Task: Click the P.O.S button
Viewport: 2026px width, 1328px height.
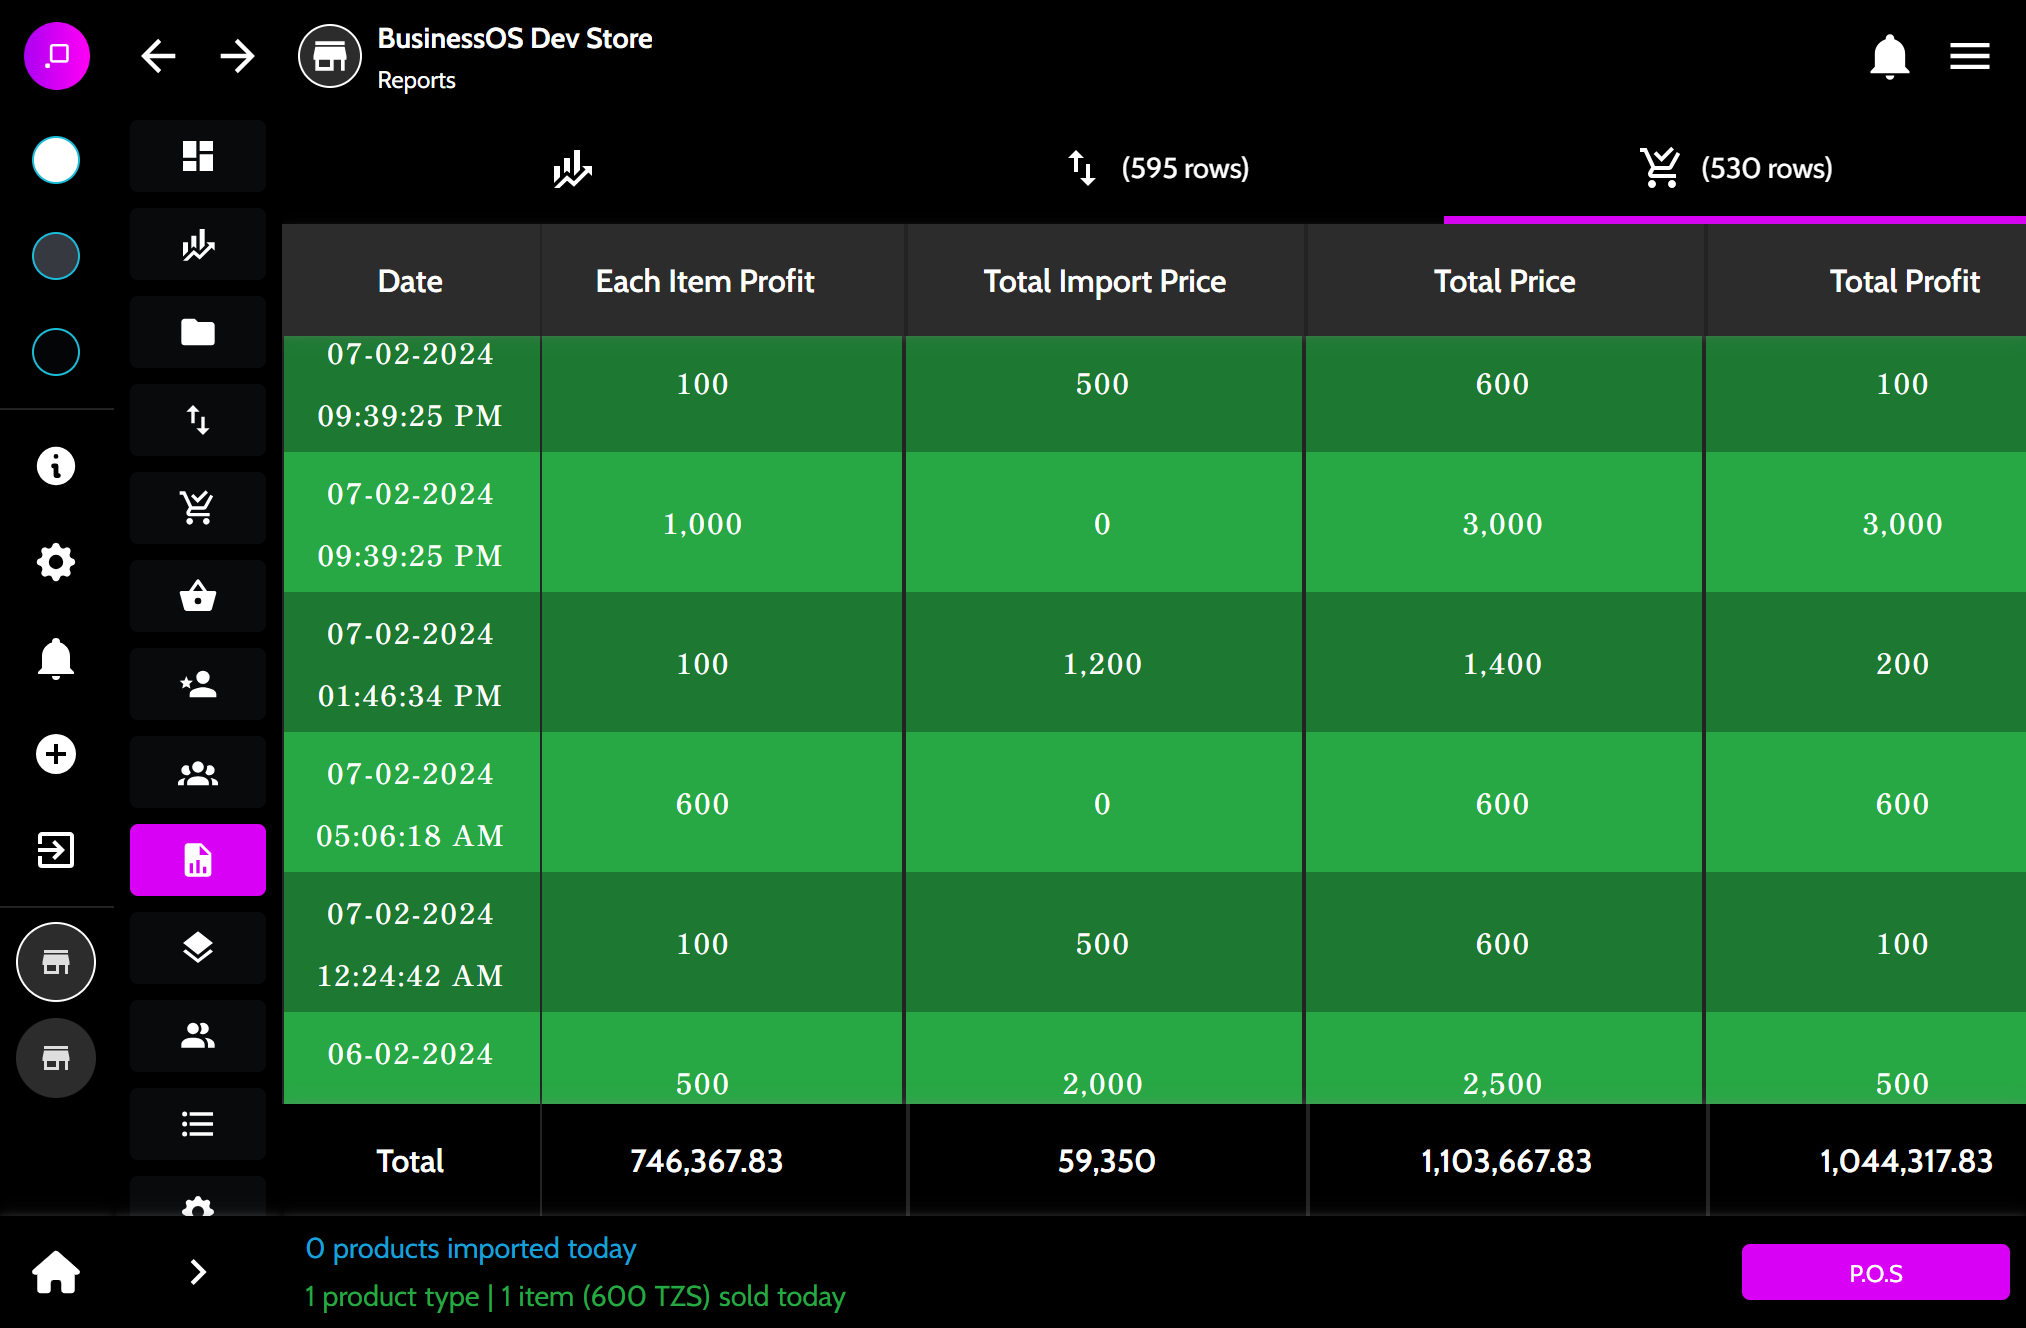Action: pos(1875,1272)
